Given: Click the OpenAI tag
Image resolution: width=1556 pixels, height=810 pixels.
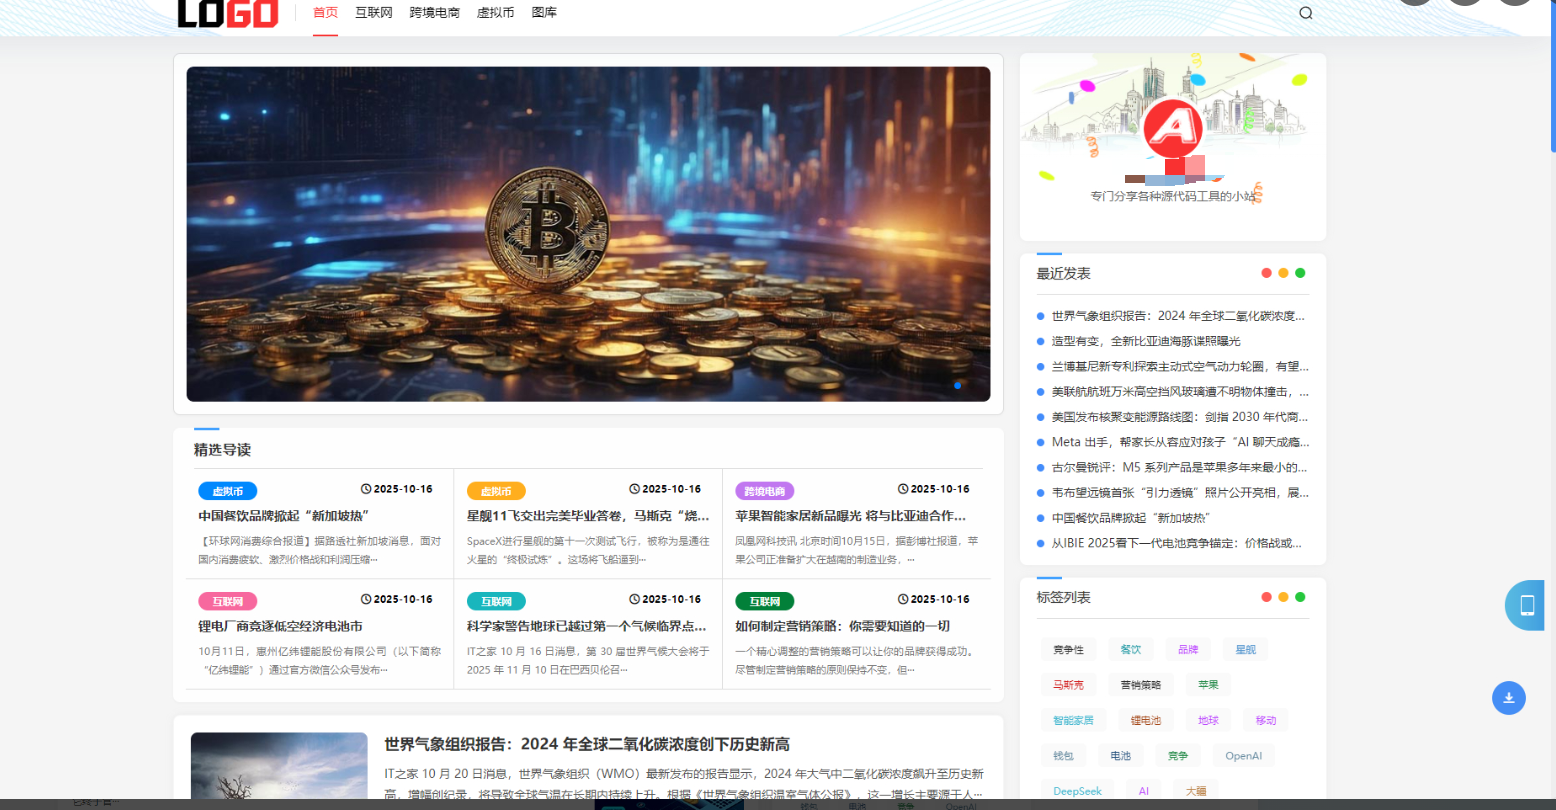Looking at the screenshot, I should [x=1243, y=756].
